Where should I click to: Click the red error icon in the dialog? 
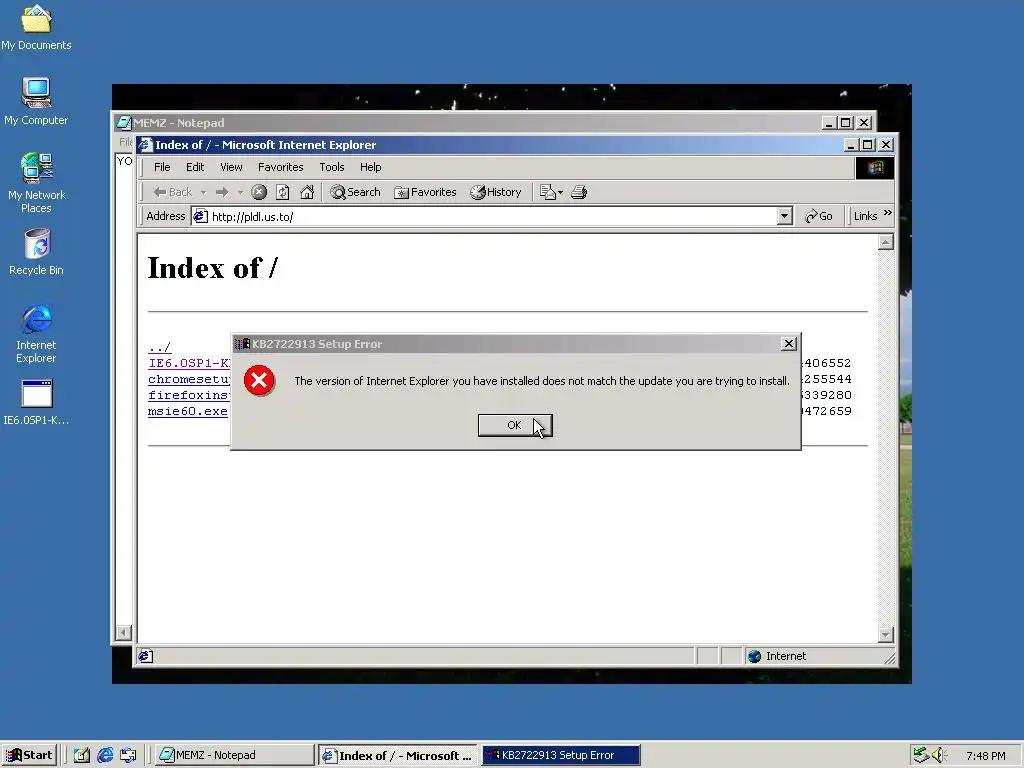[259, 380]
